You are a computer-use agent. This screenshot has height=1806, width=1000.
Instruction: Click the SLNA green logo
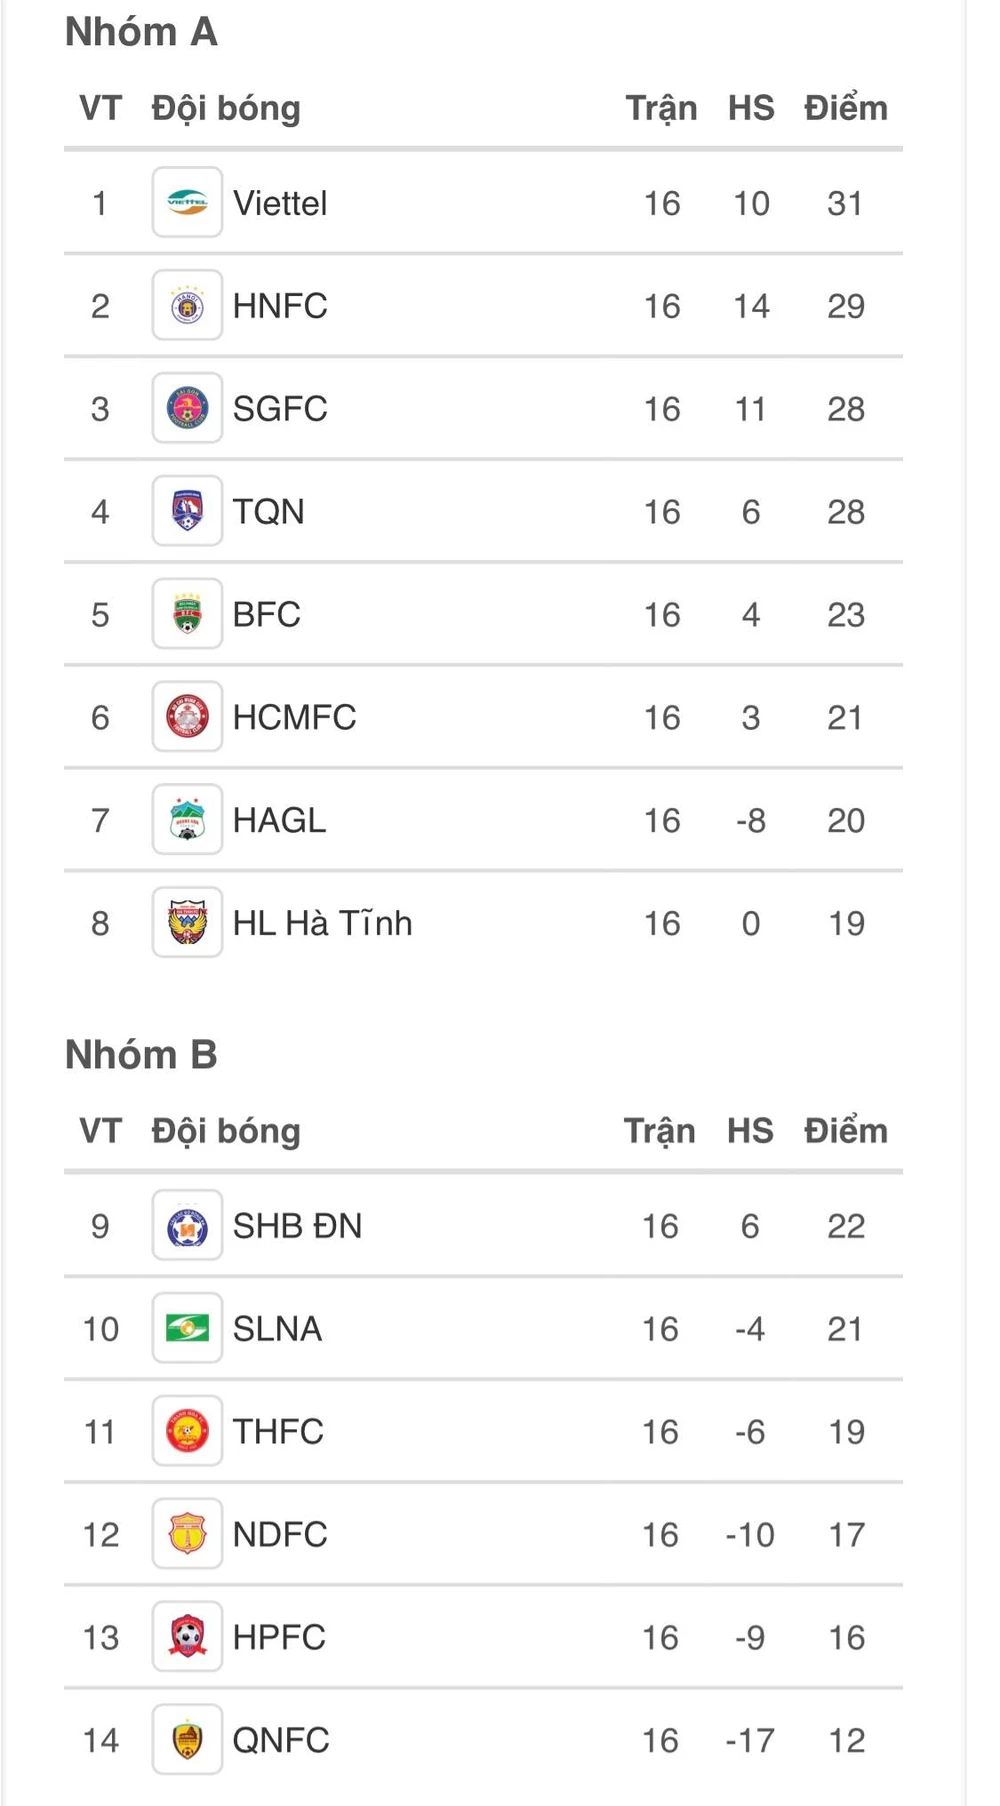(187, 1329)
